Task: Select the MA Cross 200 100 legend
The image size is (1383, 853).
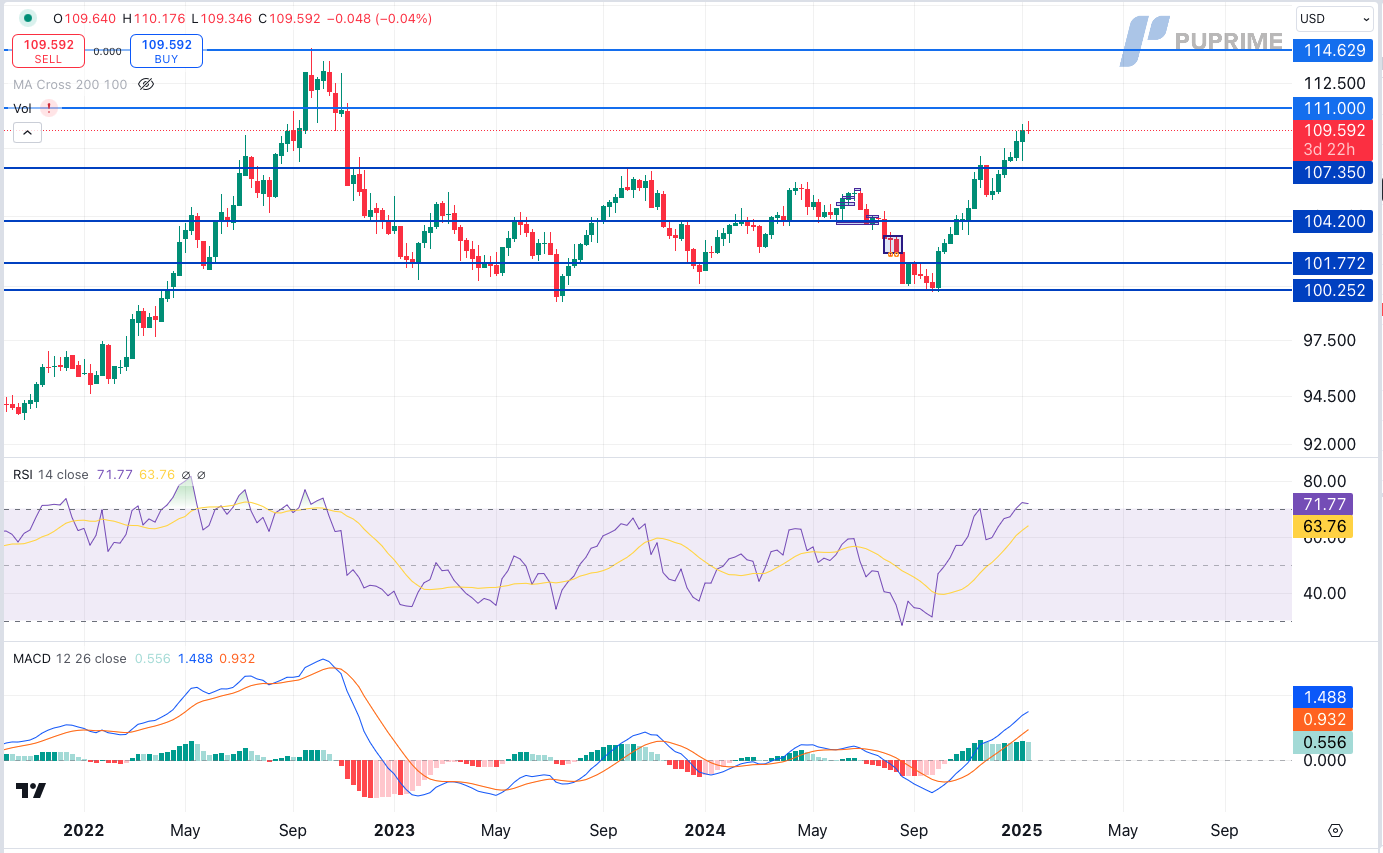Action: click(70, 84)
